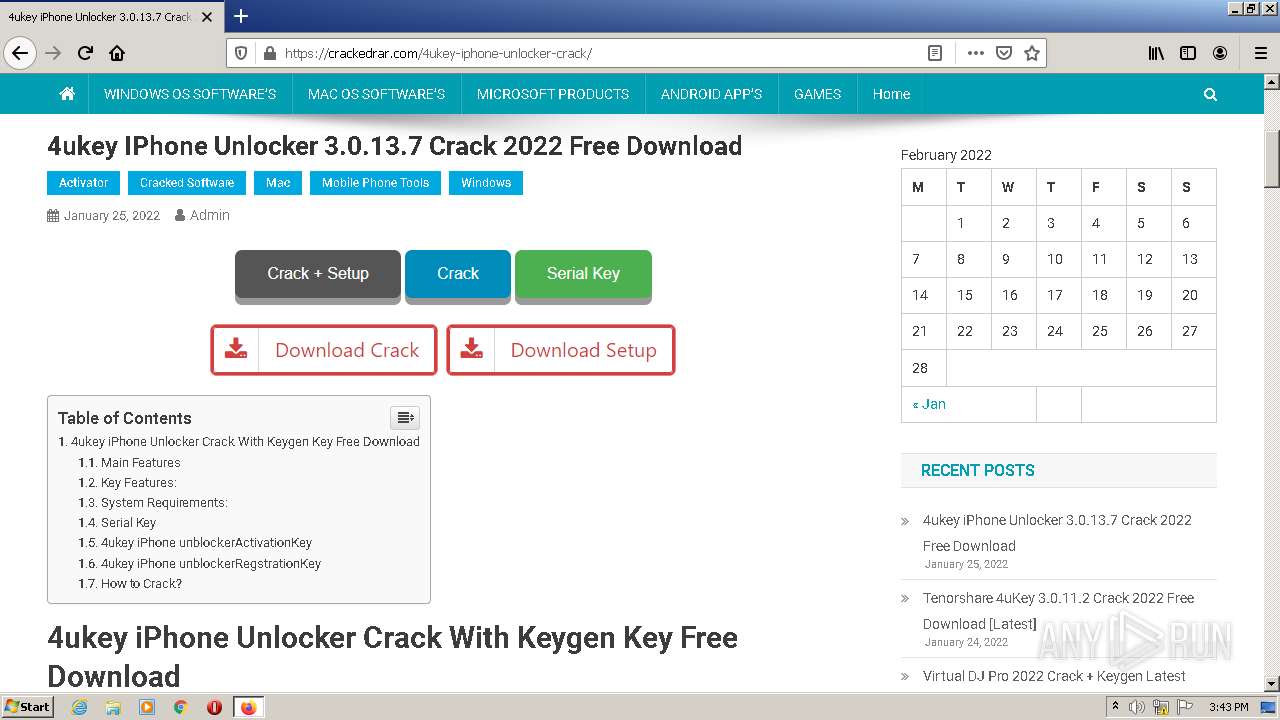
Task: Open Chrome from the taskbar
Action: click(x=180, y=707)
